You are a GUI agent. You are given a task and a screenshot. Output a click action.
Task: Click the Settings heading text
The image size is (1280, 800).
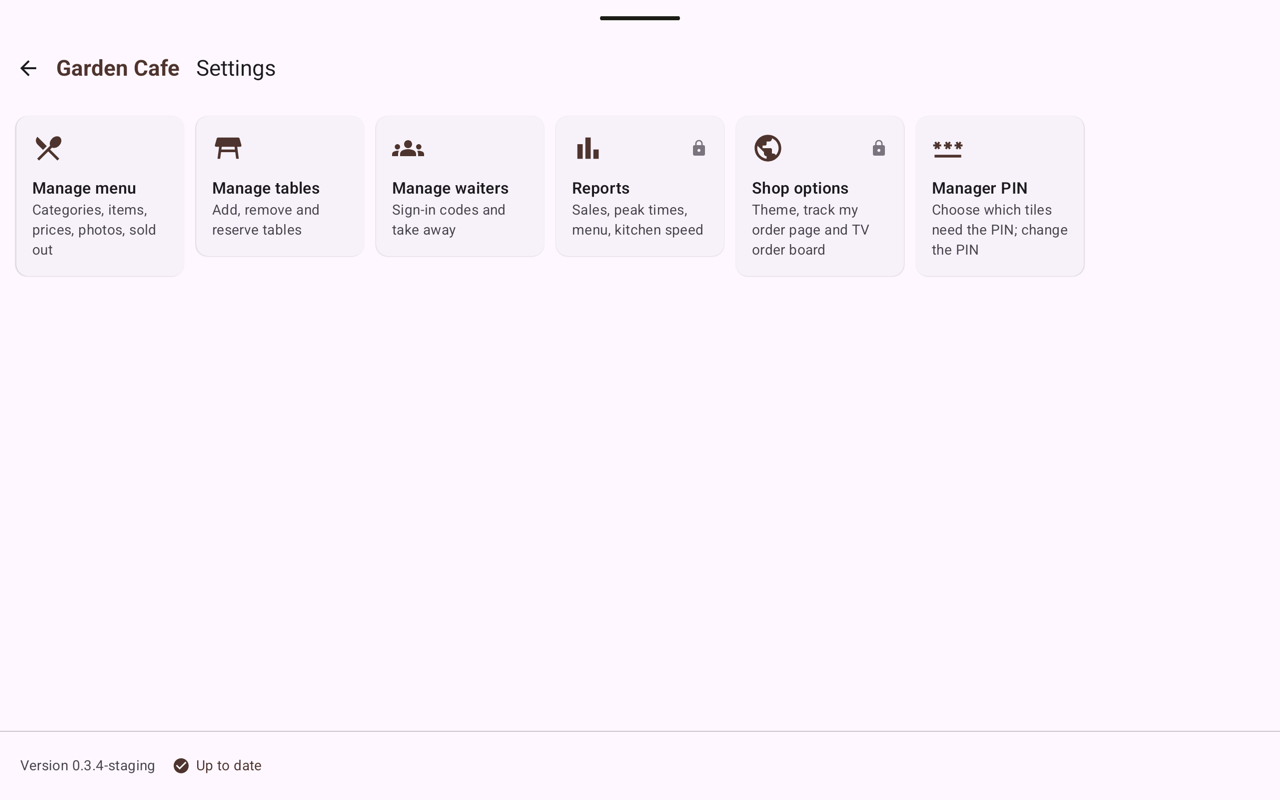click(236, 68)
